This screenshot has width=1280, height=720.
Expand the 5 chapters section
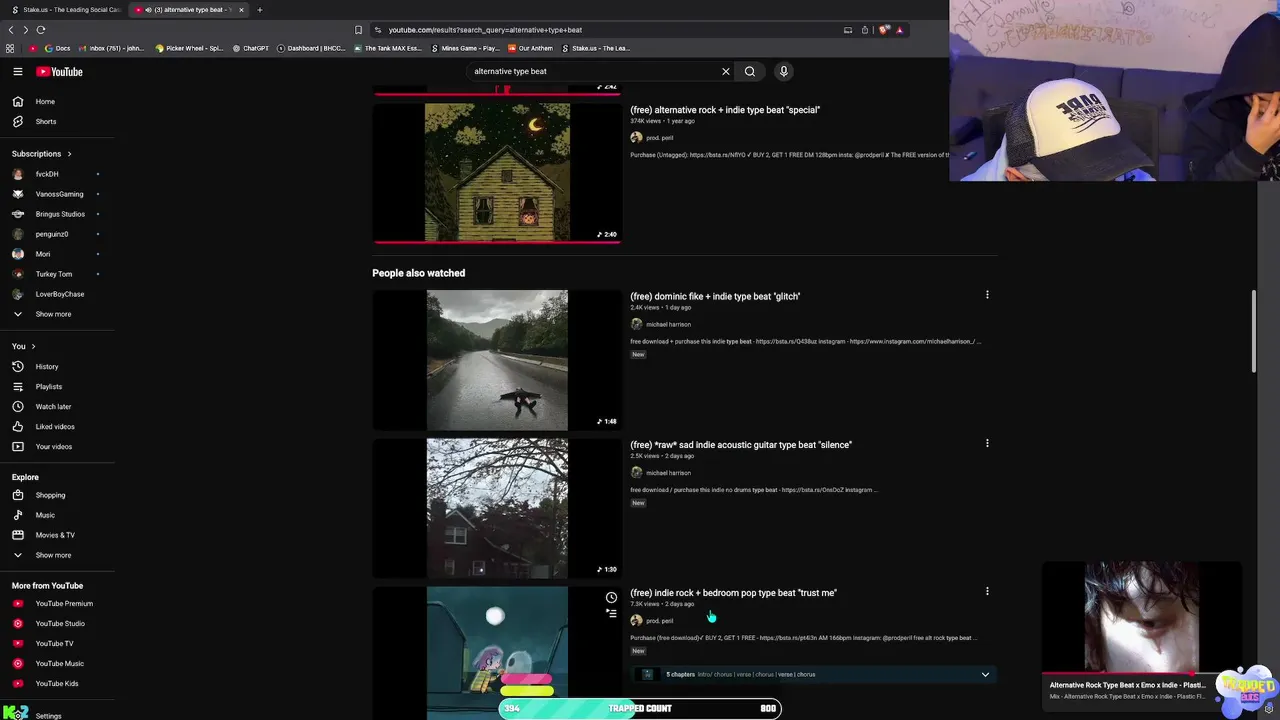(985, 675)
